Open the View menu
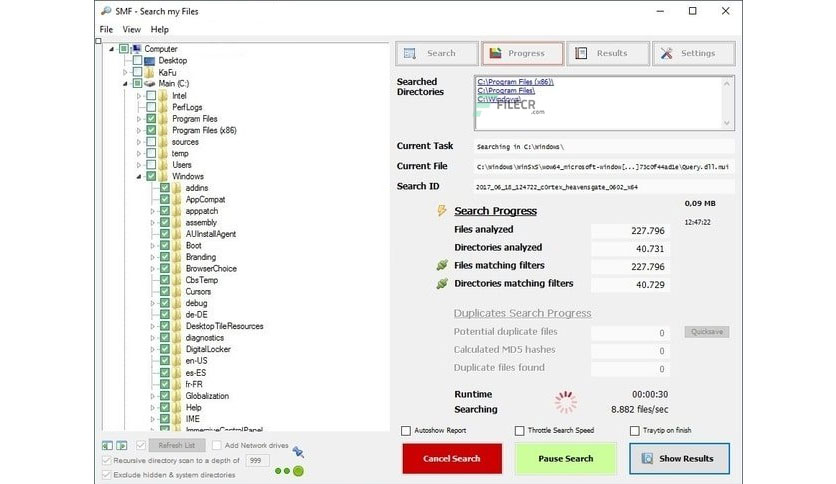This screenshot has height=484, width=836. pos(131,29)
